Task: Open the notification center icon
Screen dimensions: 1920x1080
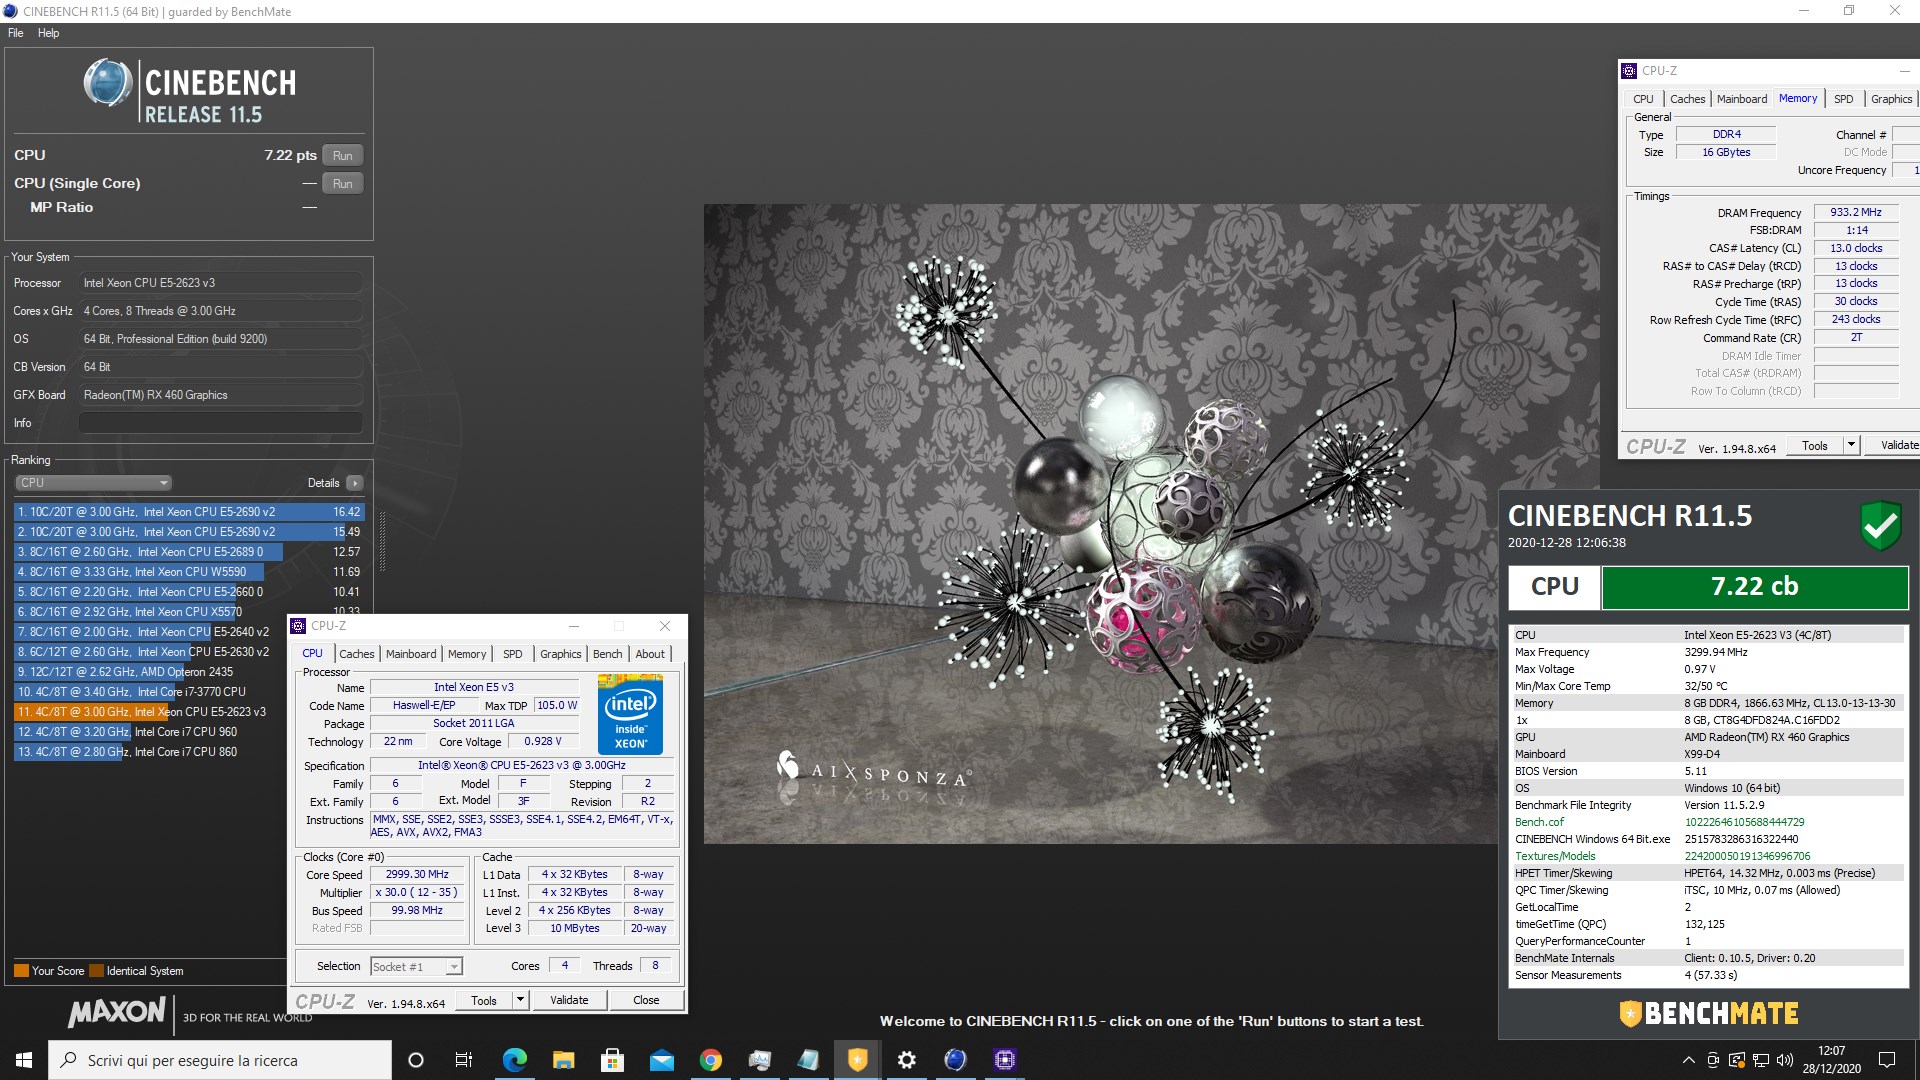Action: pyautogui.click(x=1886, y=1060)
